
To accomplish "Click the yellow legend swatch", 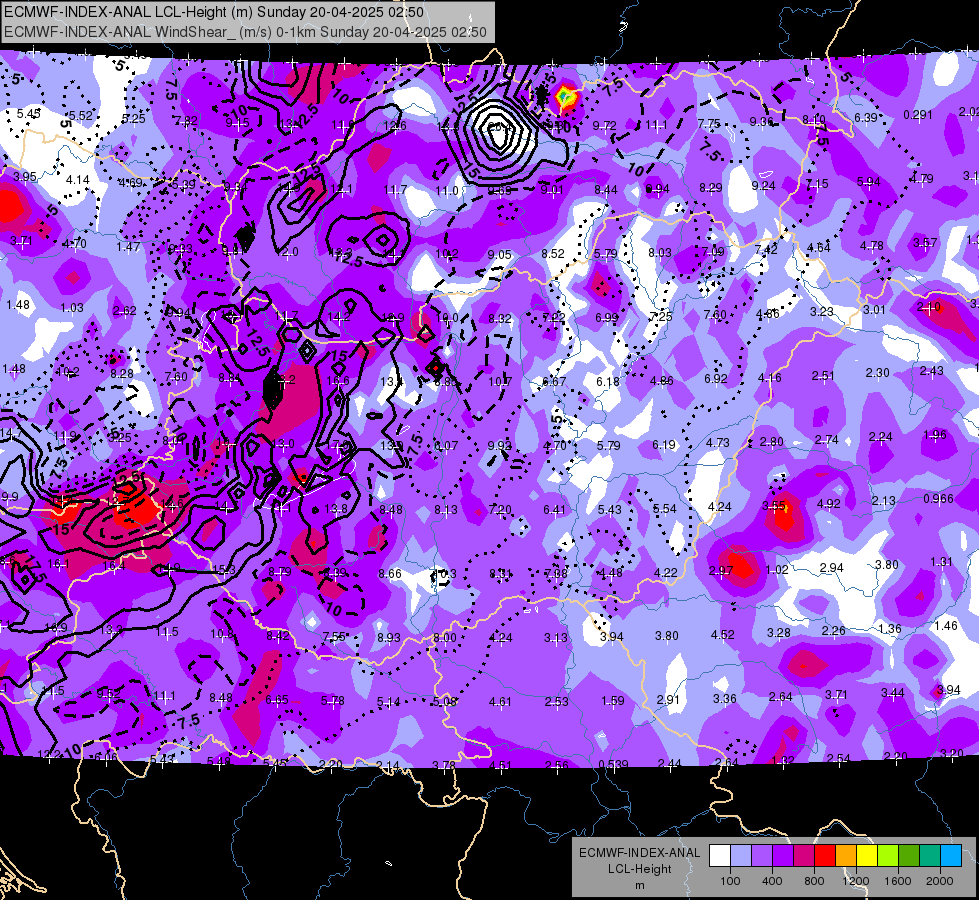I will coord(867,856).
